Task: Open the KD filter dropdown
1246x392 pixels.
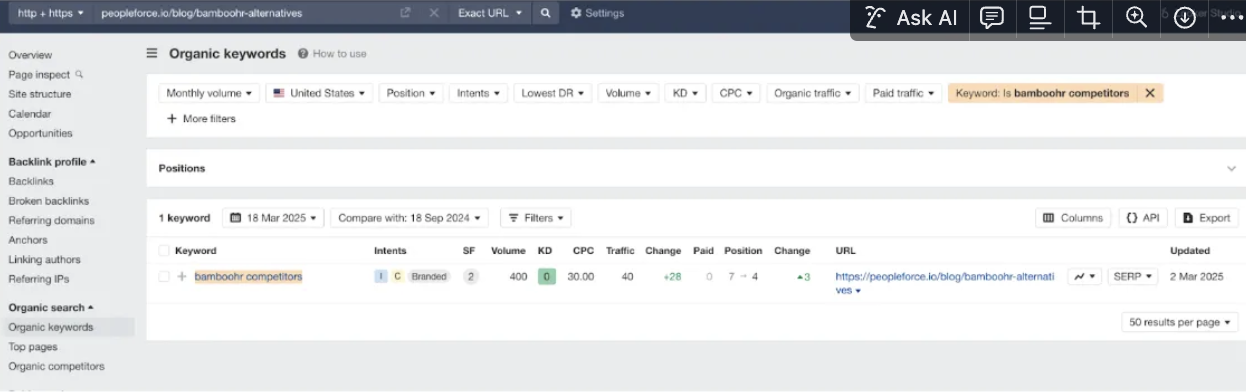Action: click(x=685, y=93)
